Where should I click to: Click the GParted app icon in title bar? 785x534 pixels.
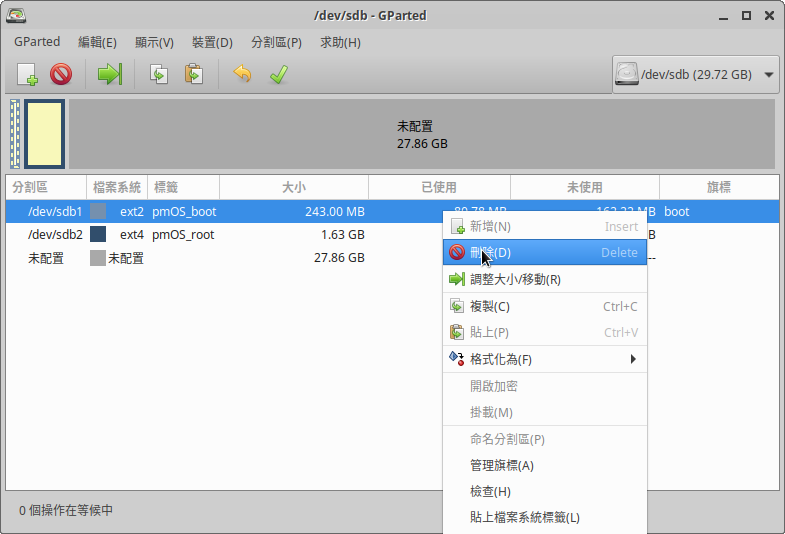16,16
